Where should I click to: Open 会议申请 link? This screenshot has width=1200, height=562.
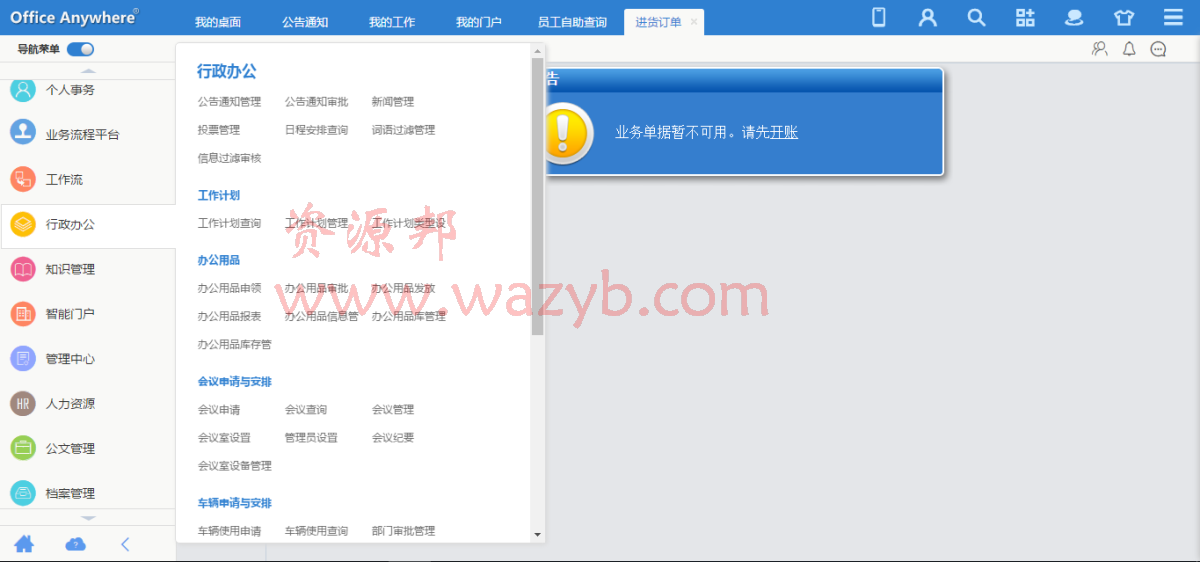pyautogui.click(x=219, y=409)
